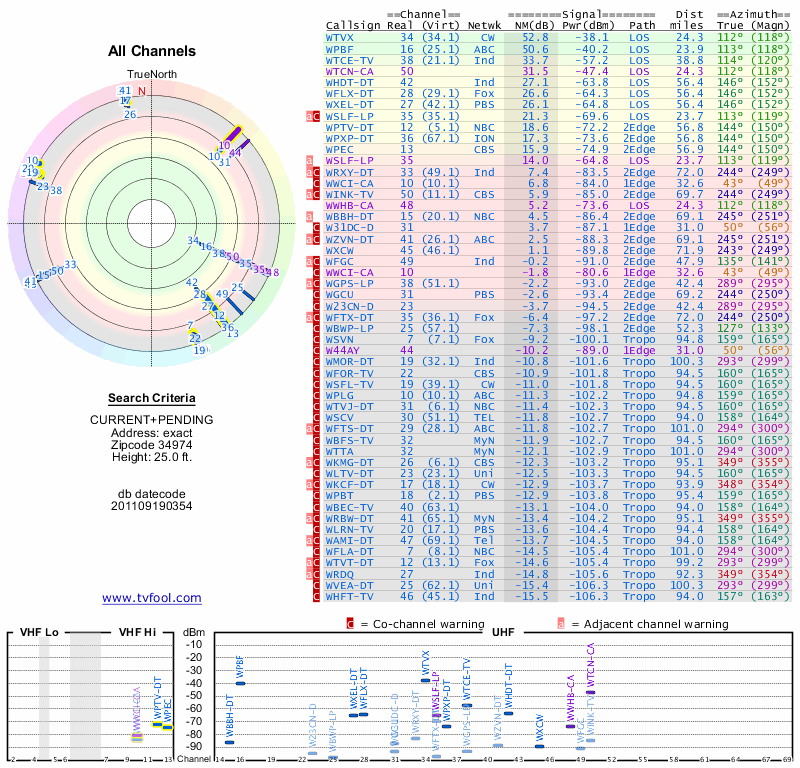Viewport: 800px width, 768px height.
Task: Click the WZVN-DT callsign in the table
Action: pos(349,239)
